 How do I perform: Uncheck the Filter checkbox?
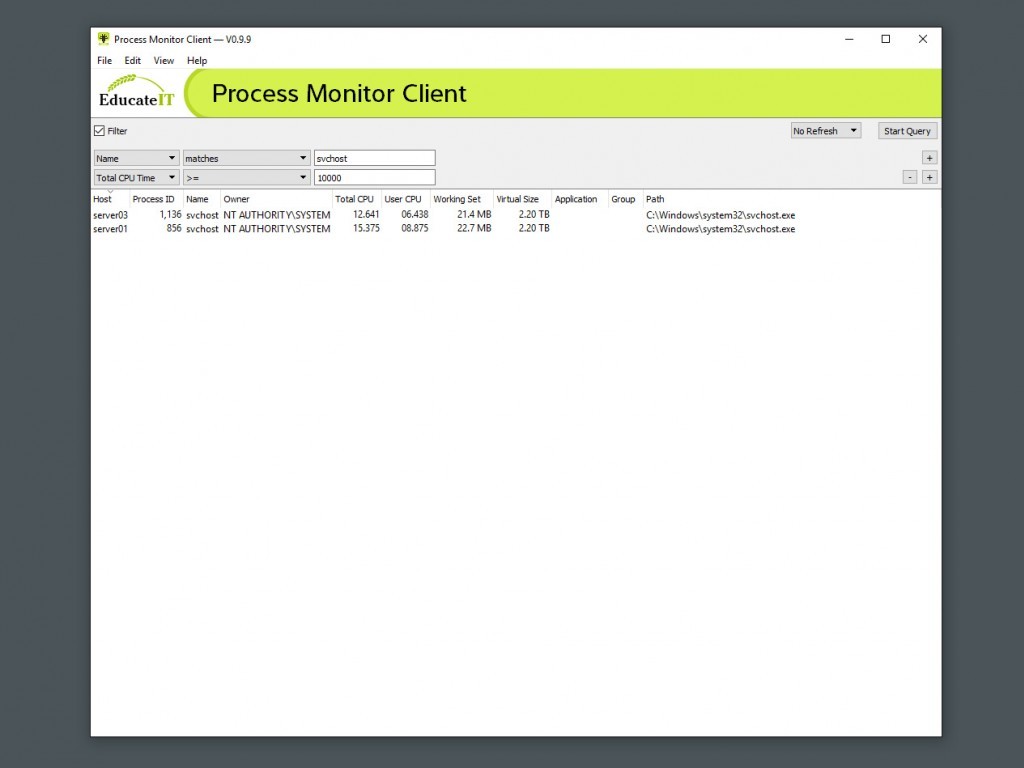click(99, 131)
